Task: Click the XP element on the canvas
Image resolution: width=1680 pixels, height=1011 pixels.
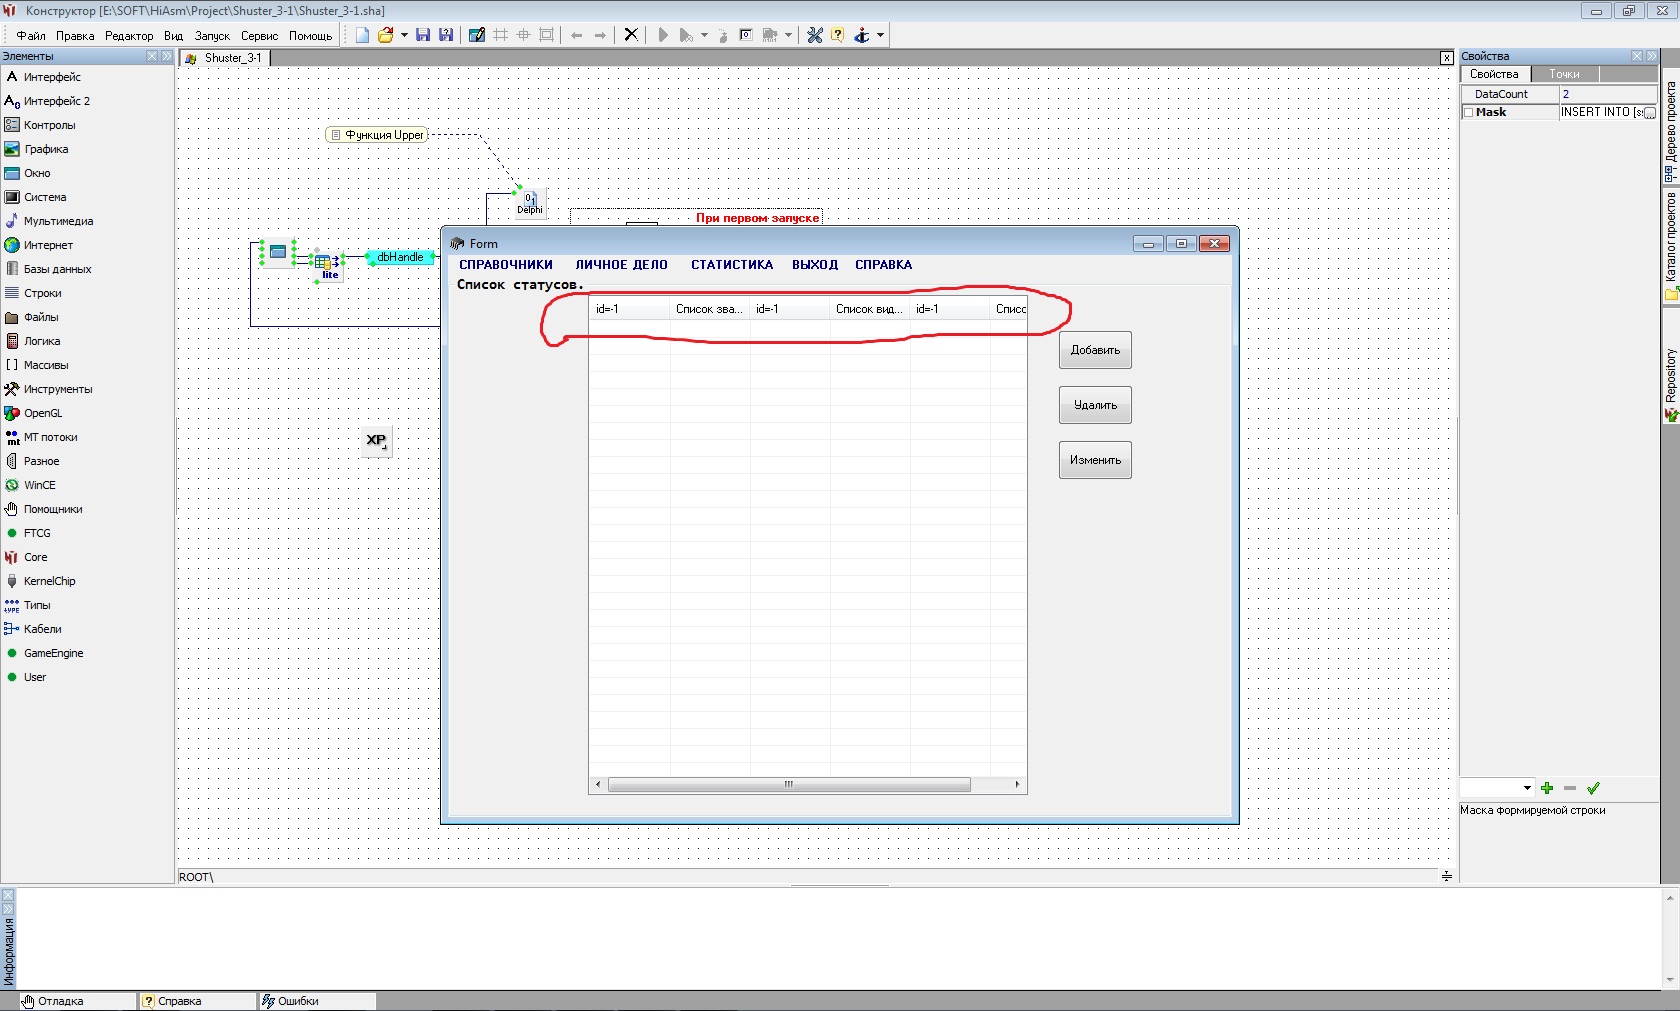Action: [376, 440]
